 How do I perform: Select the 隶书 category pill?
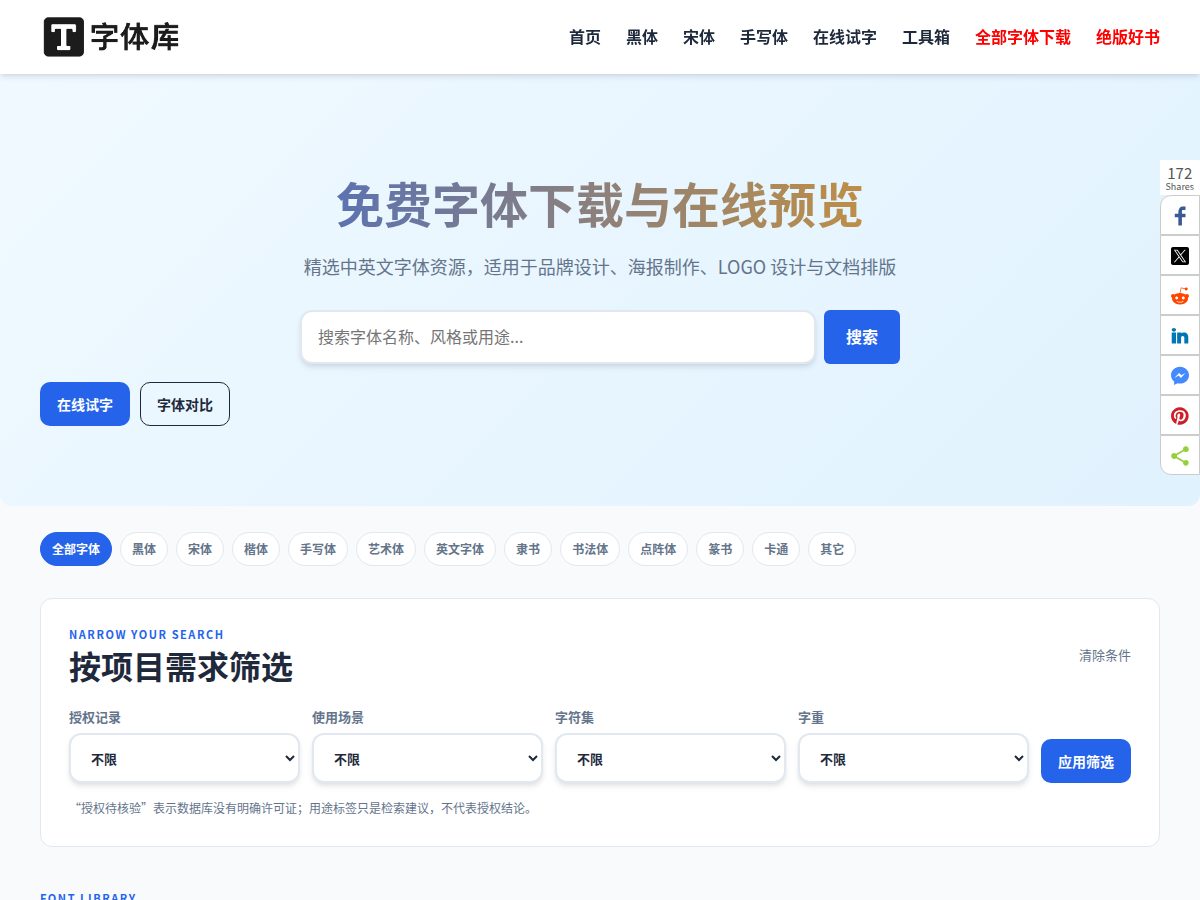(528, 549)
